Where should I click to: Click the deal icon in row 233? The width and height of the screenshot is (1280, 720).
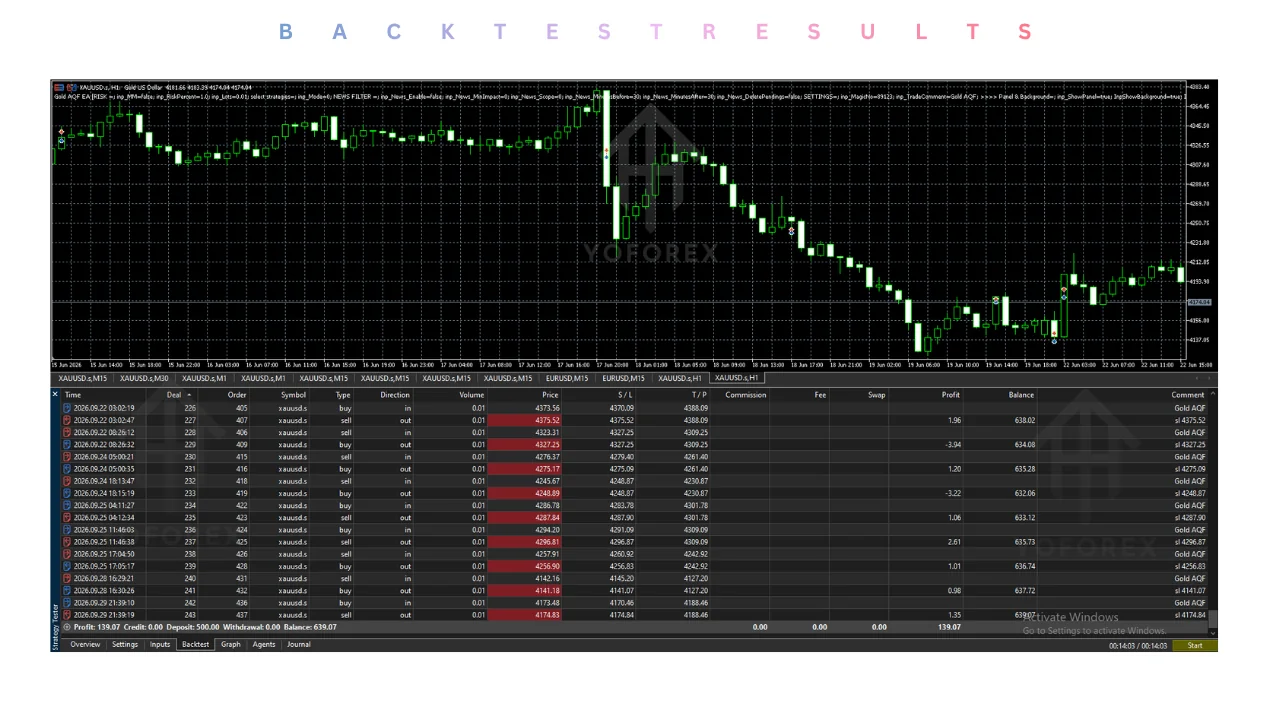pos(67,493)
